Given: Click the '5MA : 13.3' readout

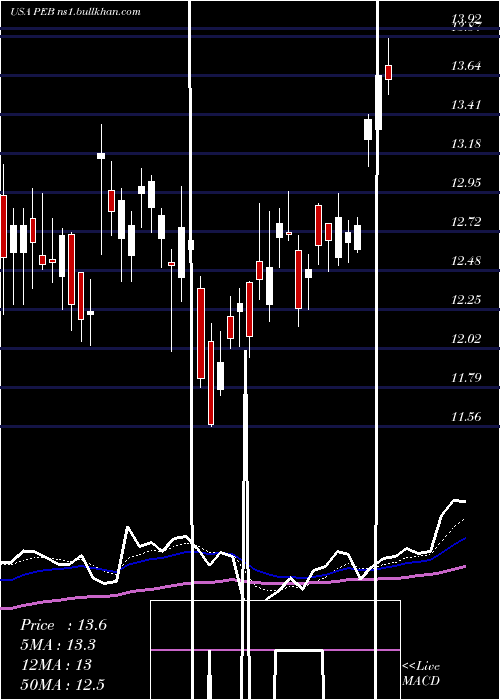Looking at the screenshot, I should point(58,645).
